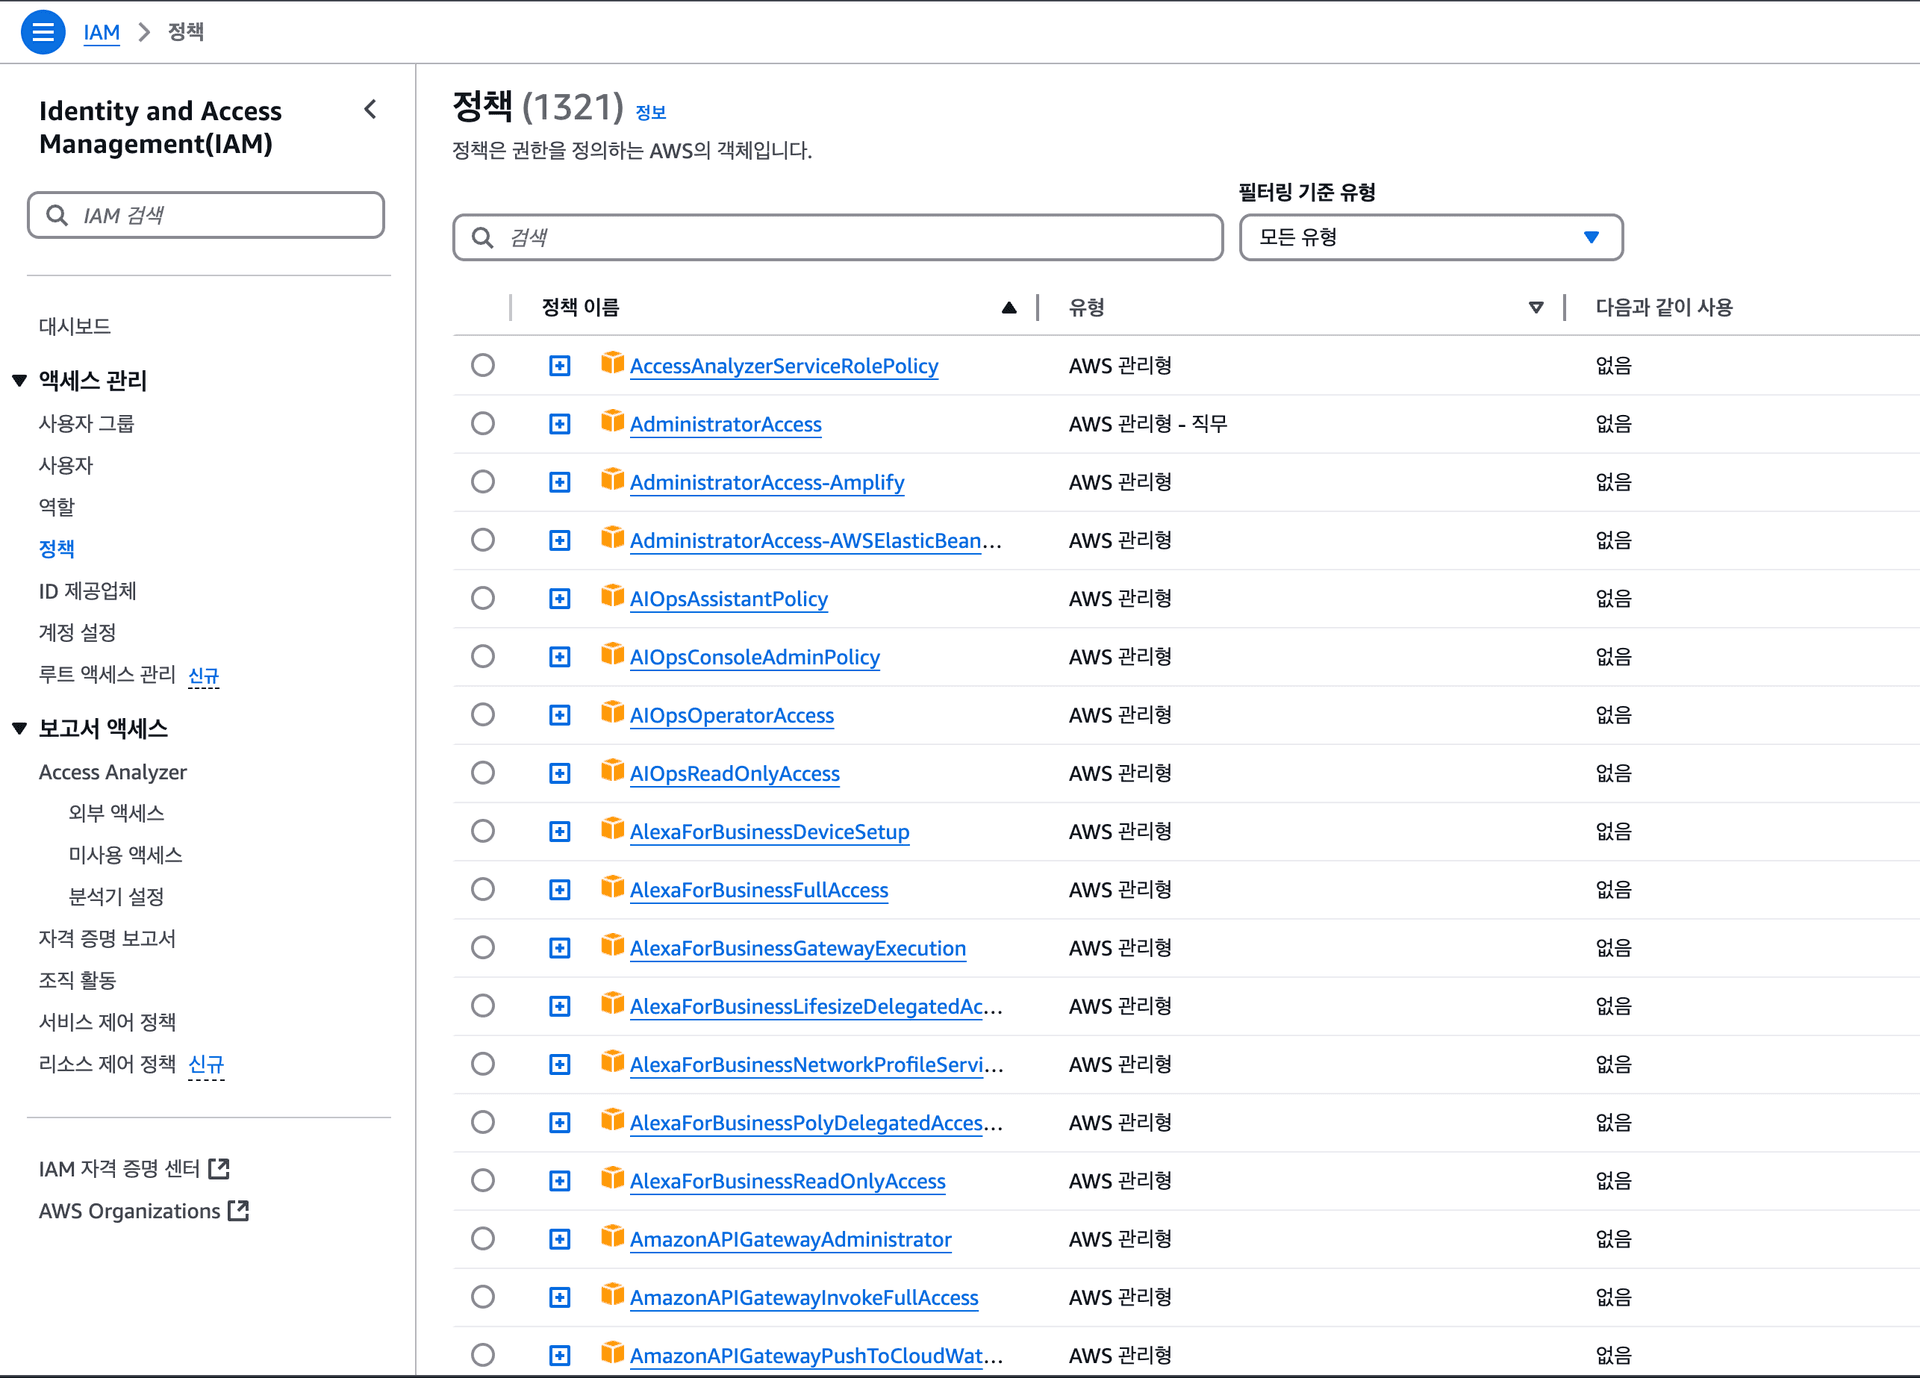
Task: Expand details for AIOpsConsoleAdminPolicy row
Action: click(560, 657)
